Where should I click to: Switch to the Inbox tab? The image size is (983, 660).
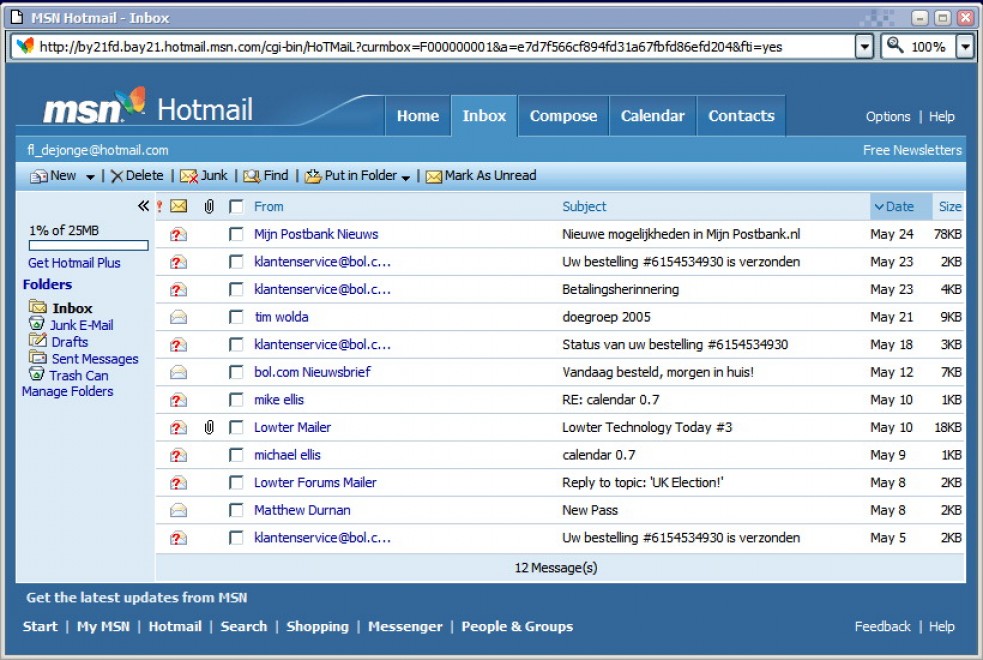tap(484, 116)
